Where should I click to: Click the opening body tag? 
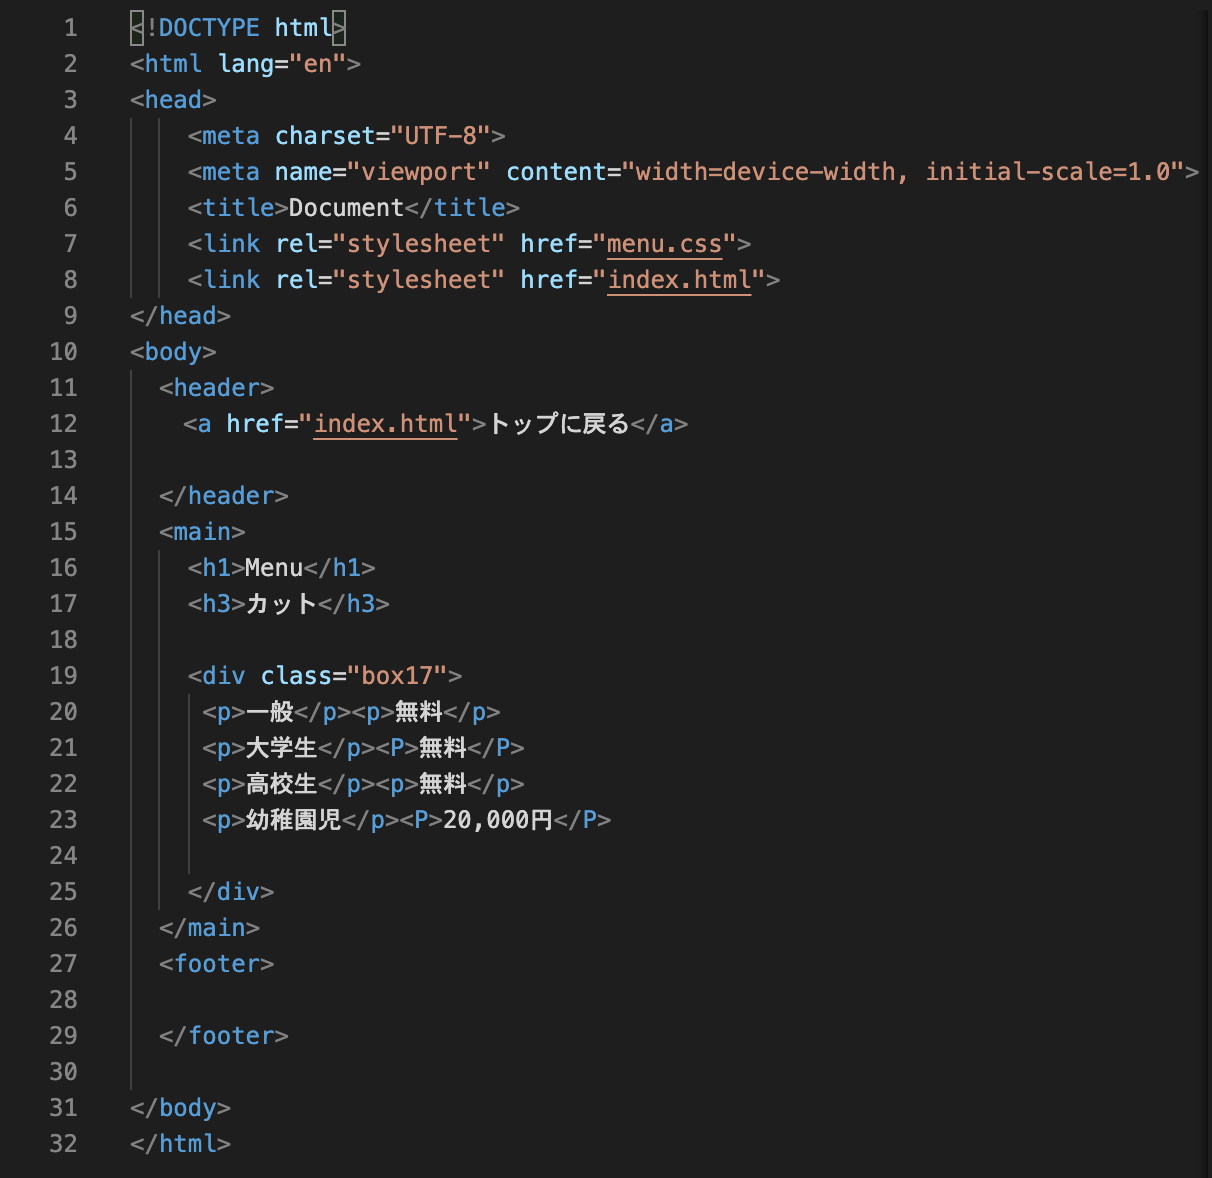173,352
